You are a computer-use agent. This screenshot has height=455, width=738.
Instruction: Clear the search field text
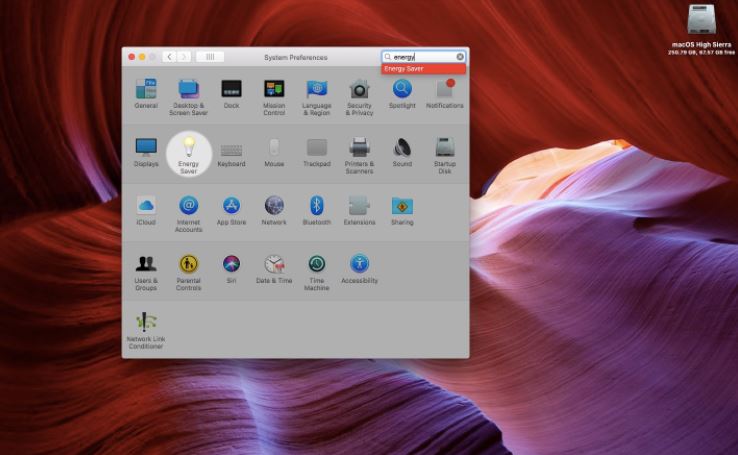pyautogui.click(x=461, y=57)
